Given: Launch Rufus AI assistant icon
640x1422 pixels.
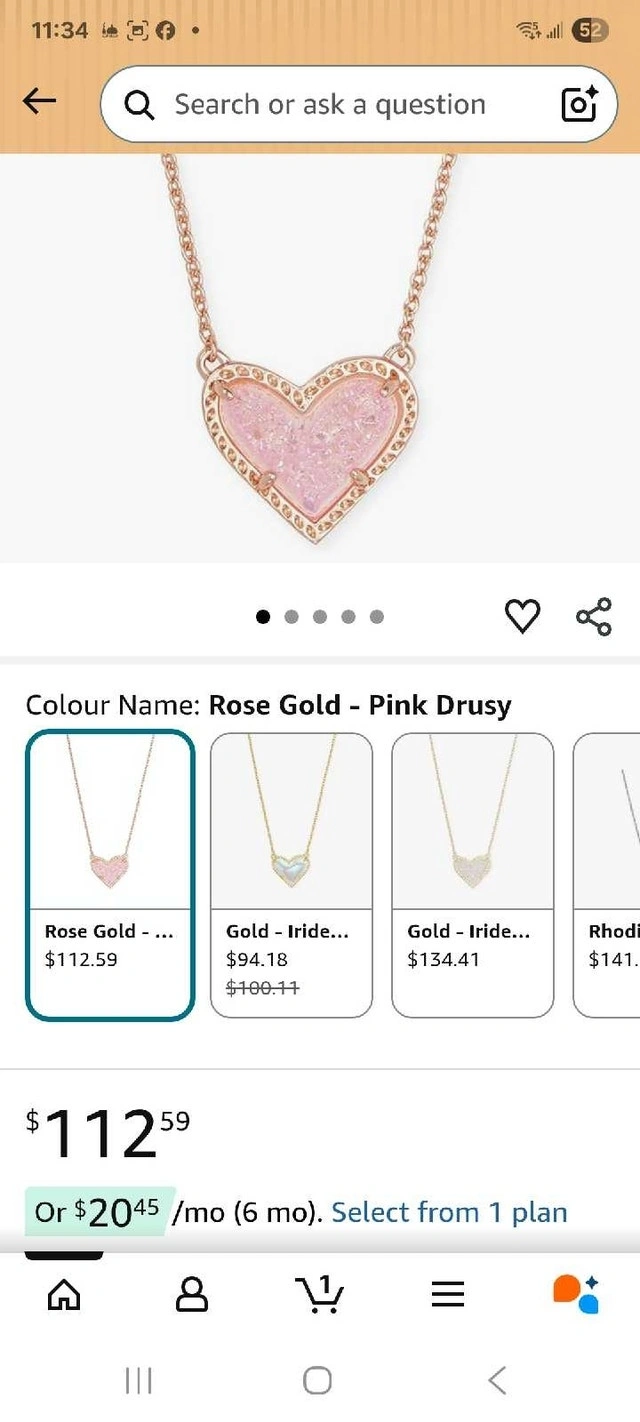Looking at the screenshot, I should pyautogui.click(x=576, y=1293).
